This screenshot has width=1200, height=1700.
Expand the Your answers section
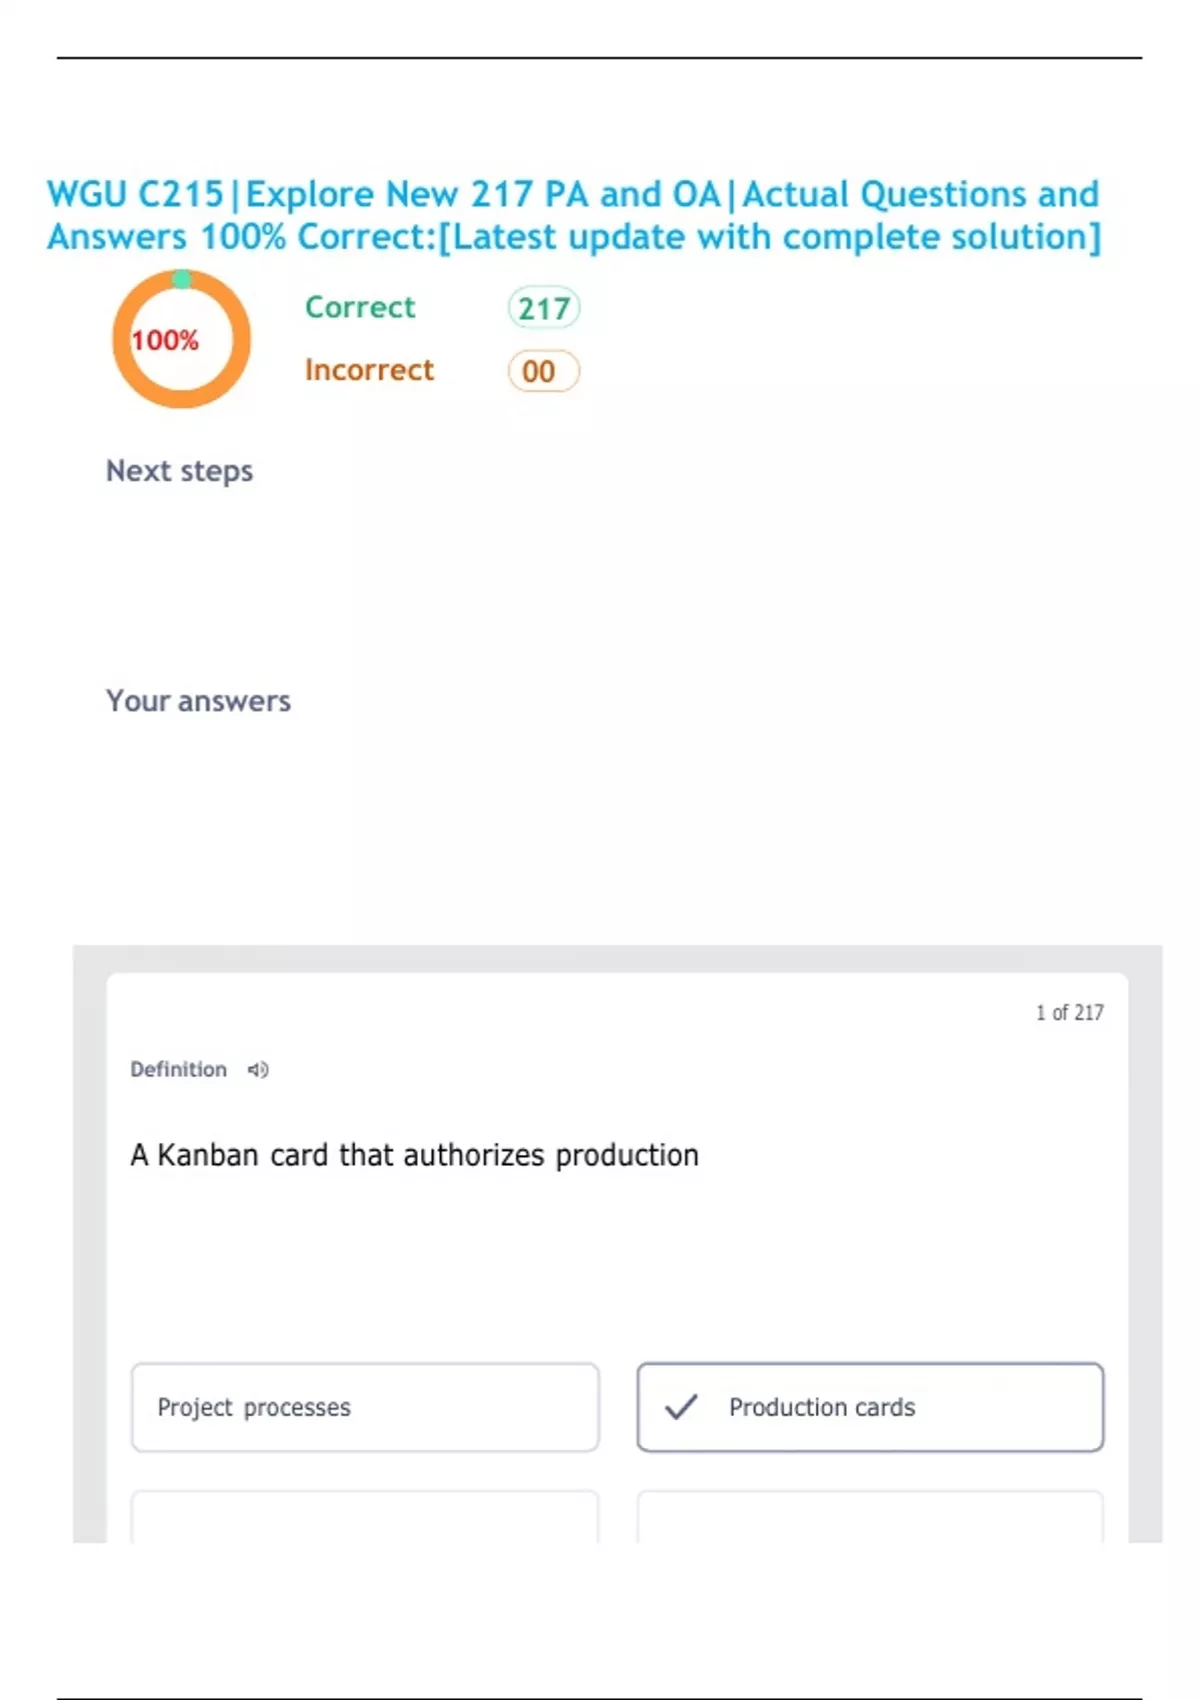pos(198,701)
